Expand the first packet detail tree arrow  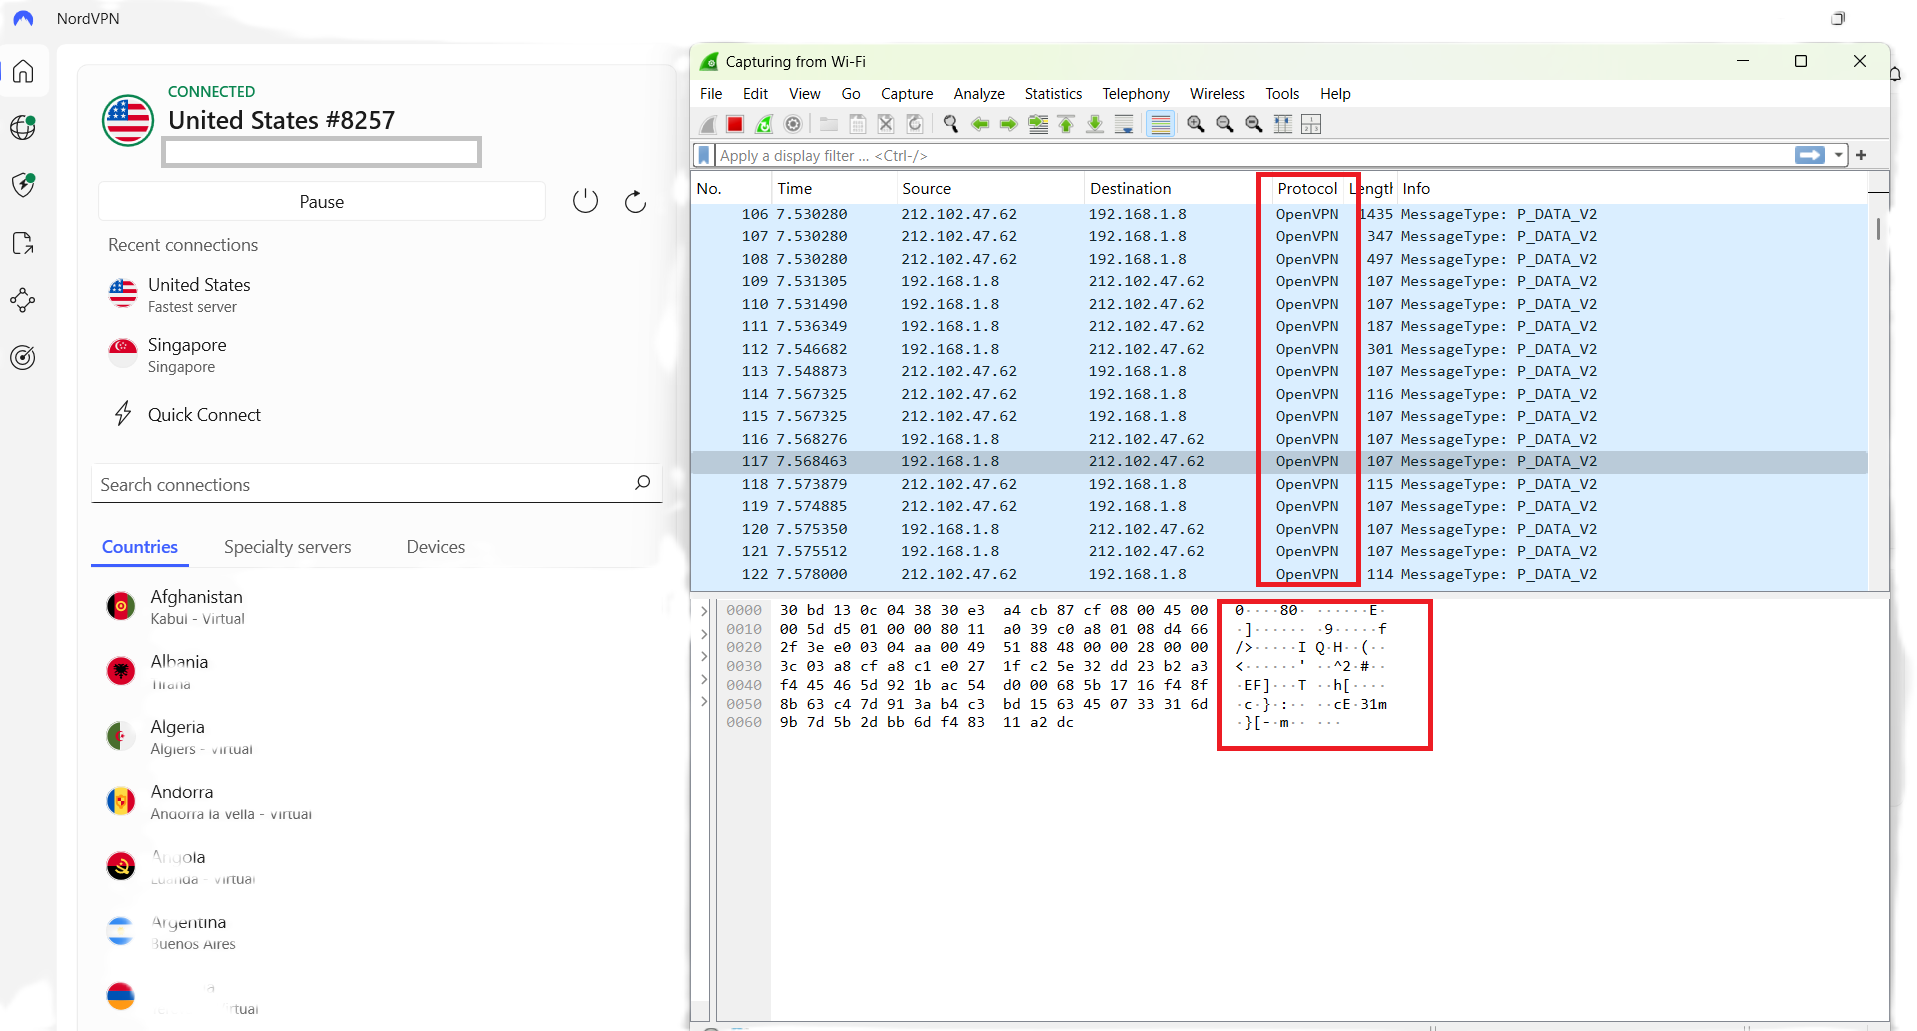click(704, 610)
